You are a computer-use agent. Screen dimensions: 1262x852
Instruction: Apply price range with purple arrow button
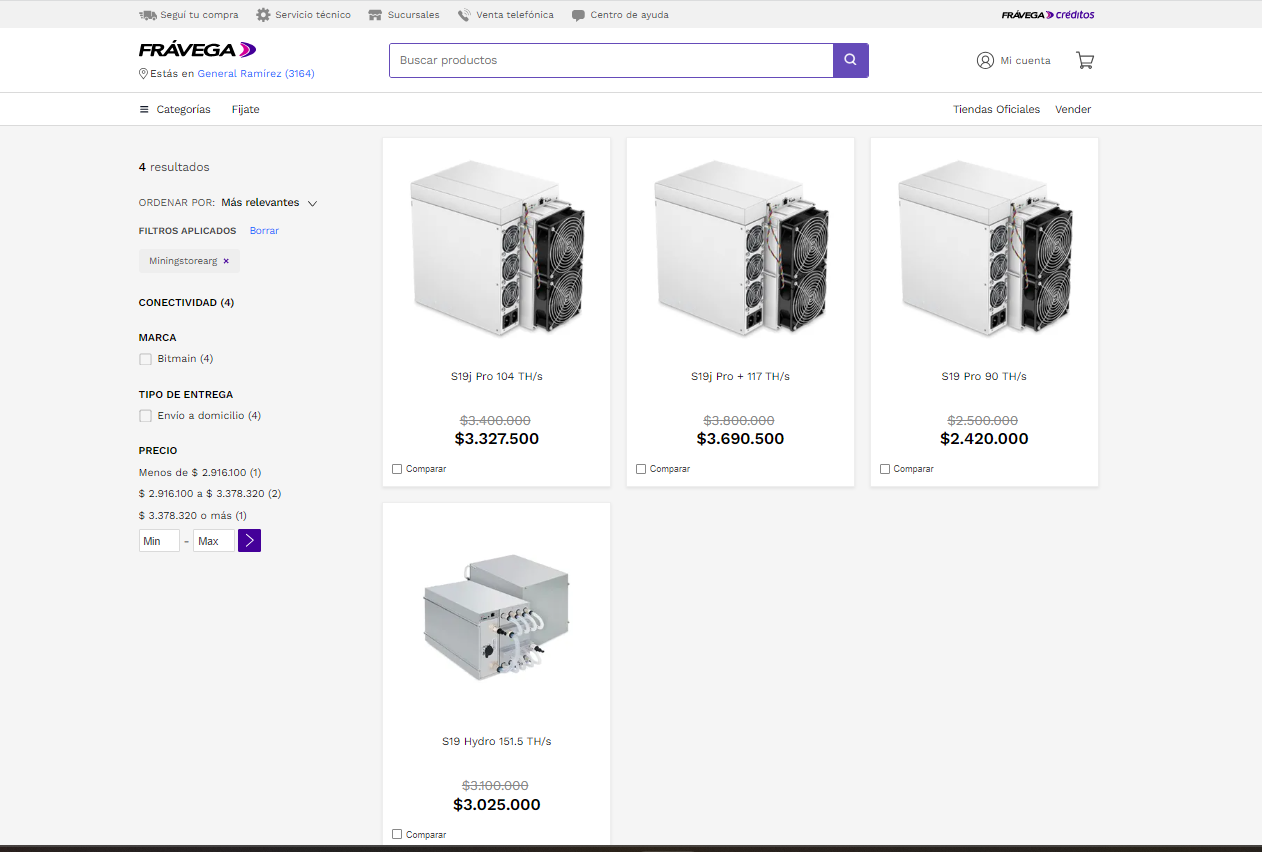(249, 541)
